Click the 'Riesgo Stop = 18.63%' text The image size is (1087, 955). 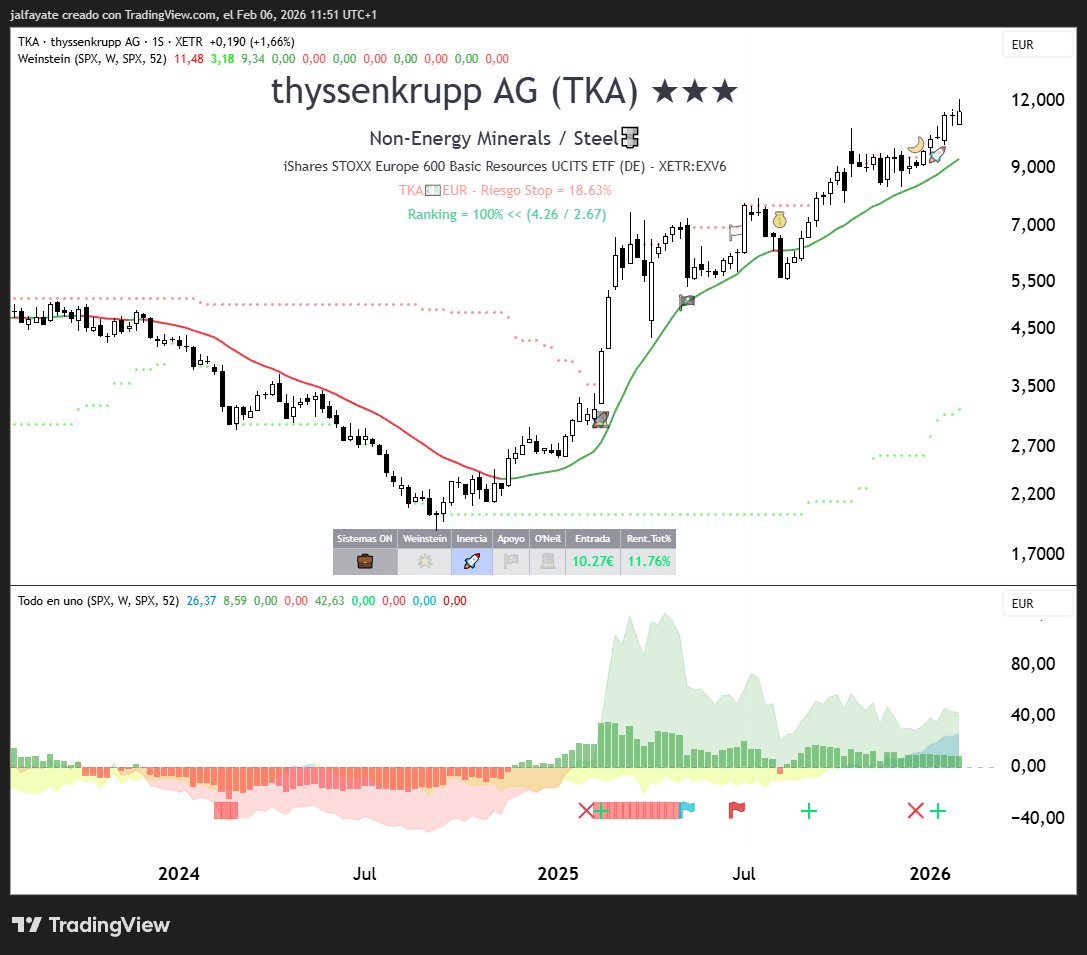pyautogui.click(x=546, y=190)
